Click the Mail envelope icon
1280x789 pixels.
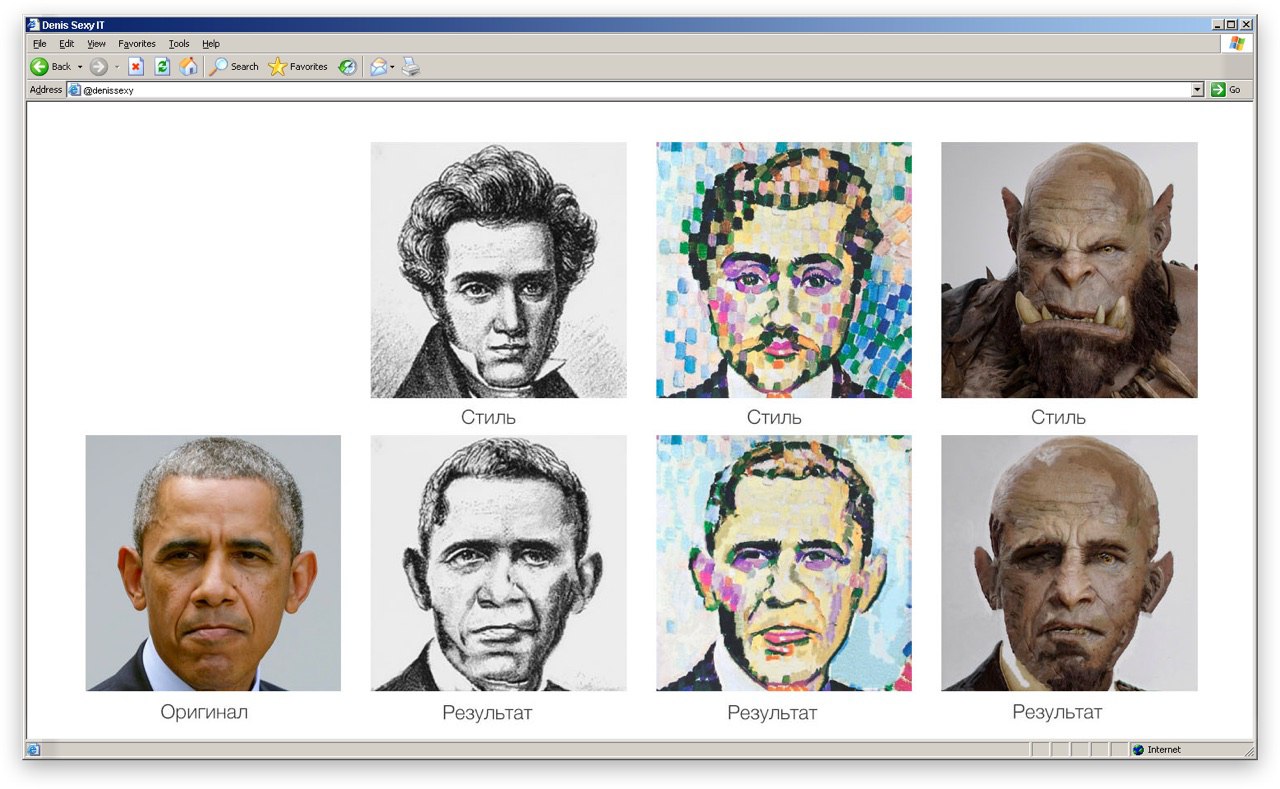pos(378,67)
